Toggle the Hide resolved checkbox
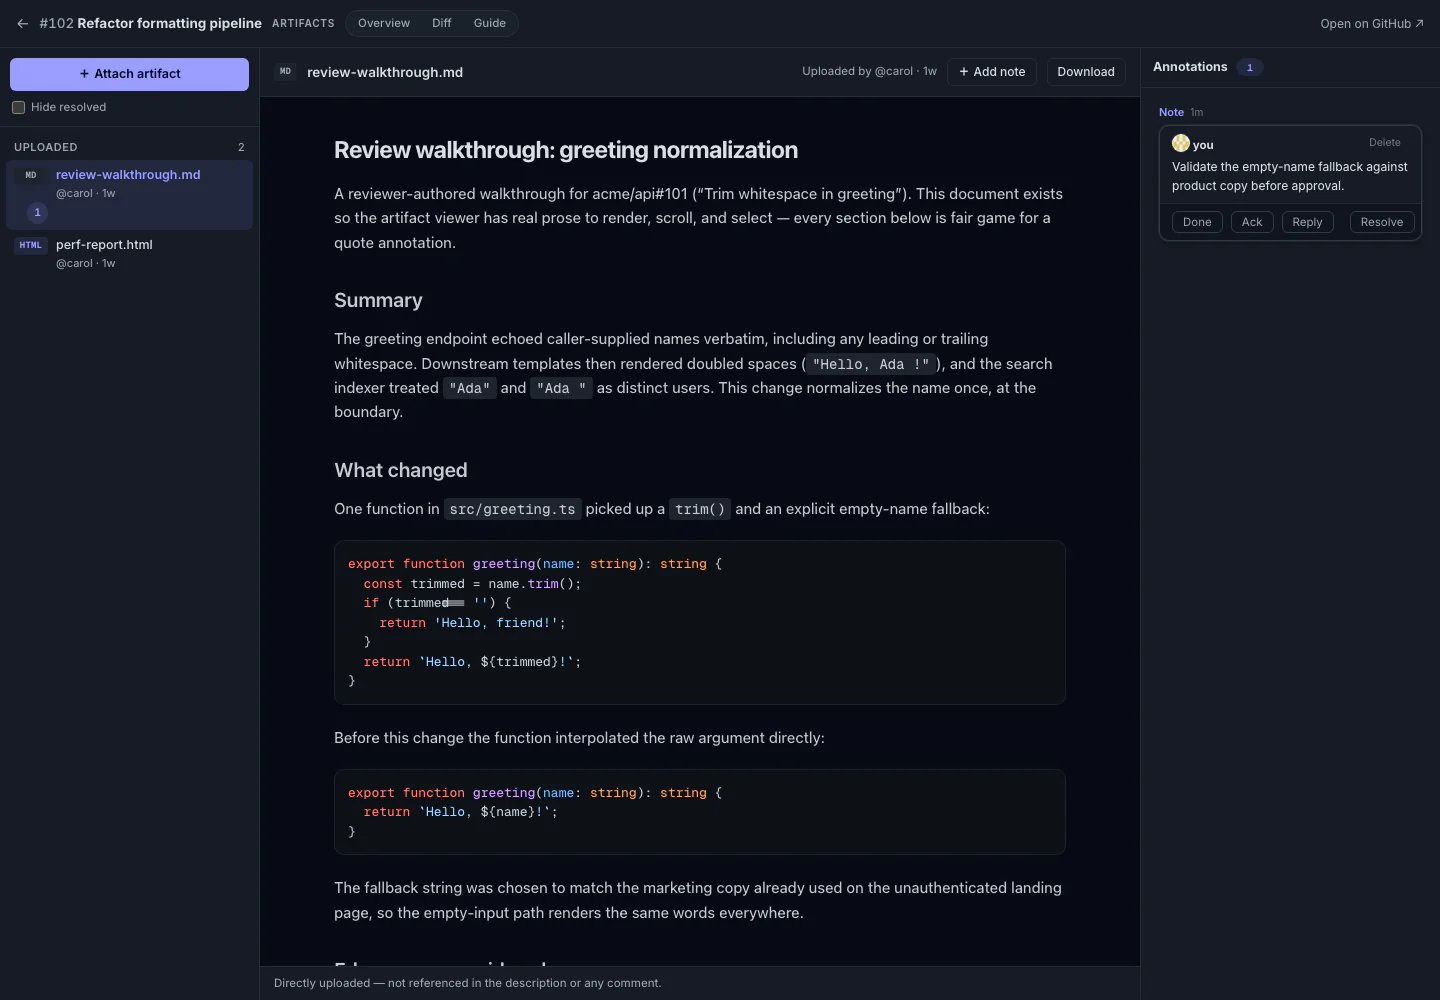The image size is (1440, 1000). pos(18,107)
